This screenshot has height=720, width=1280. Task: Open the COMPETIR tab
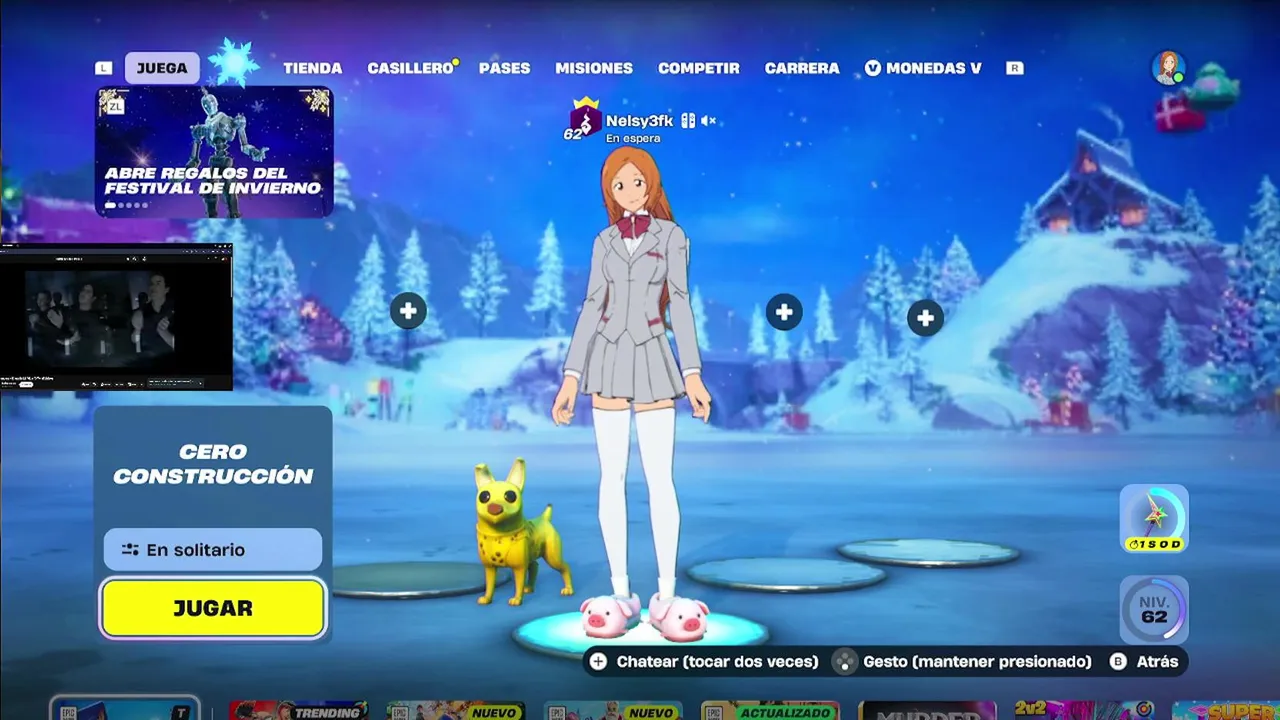pyautogui.click(x=699, y=68)
